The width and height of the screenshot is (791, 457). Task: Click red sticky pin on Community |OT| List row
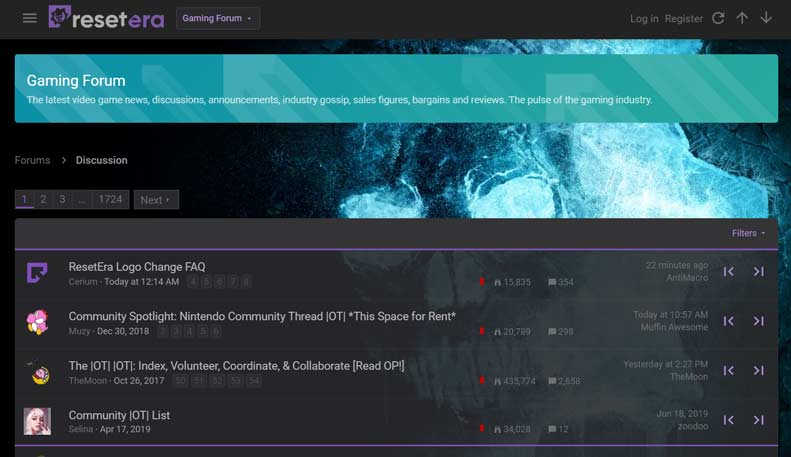point(482,428)
